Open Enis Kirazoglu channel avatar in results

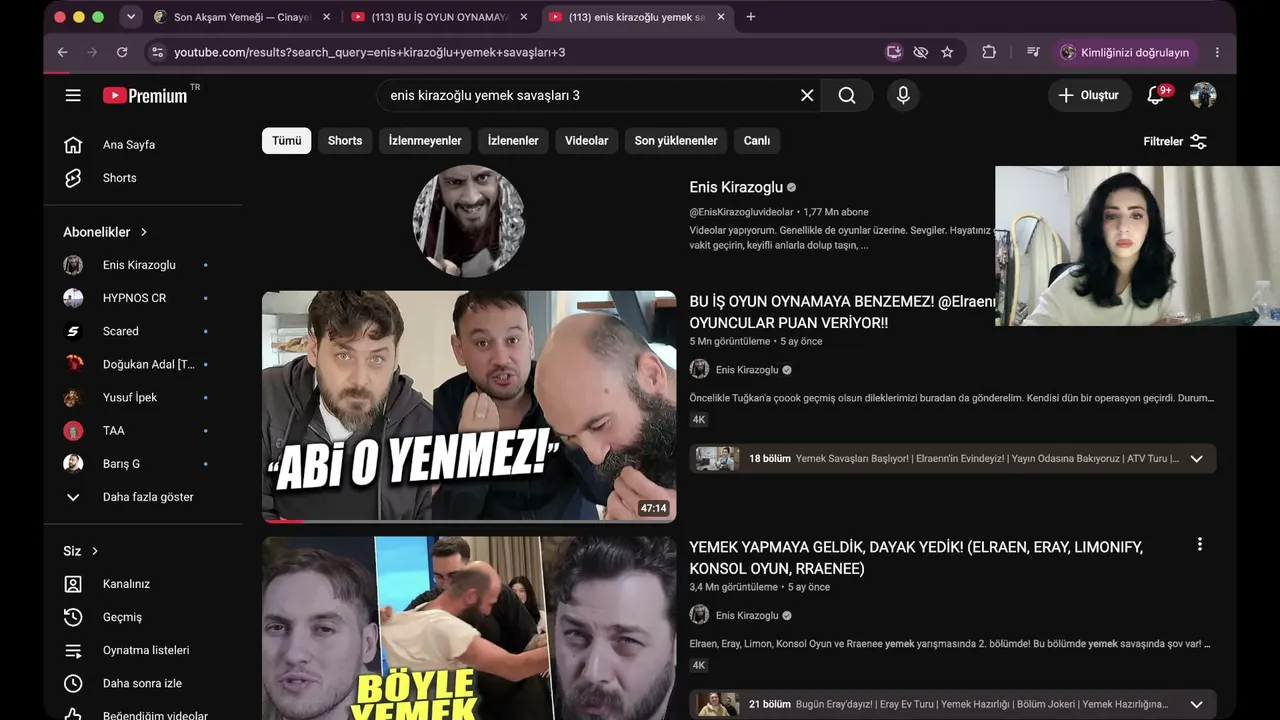tap(469, 221)
